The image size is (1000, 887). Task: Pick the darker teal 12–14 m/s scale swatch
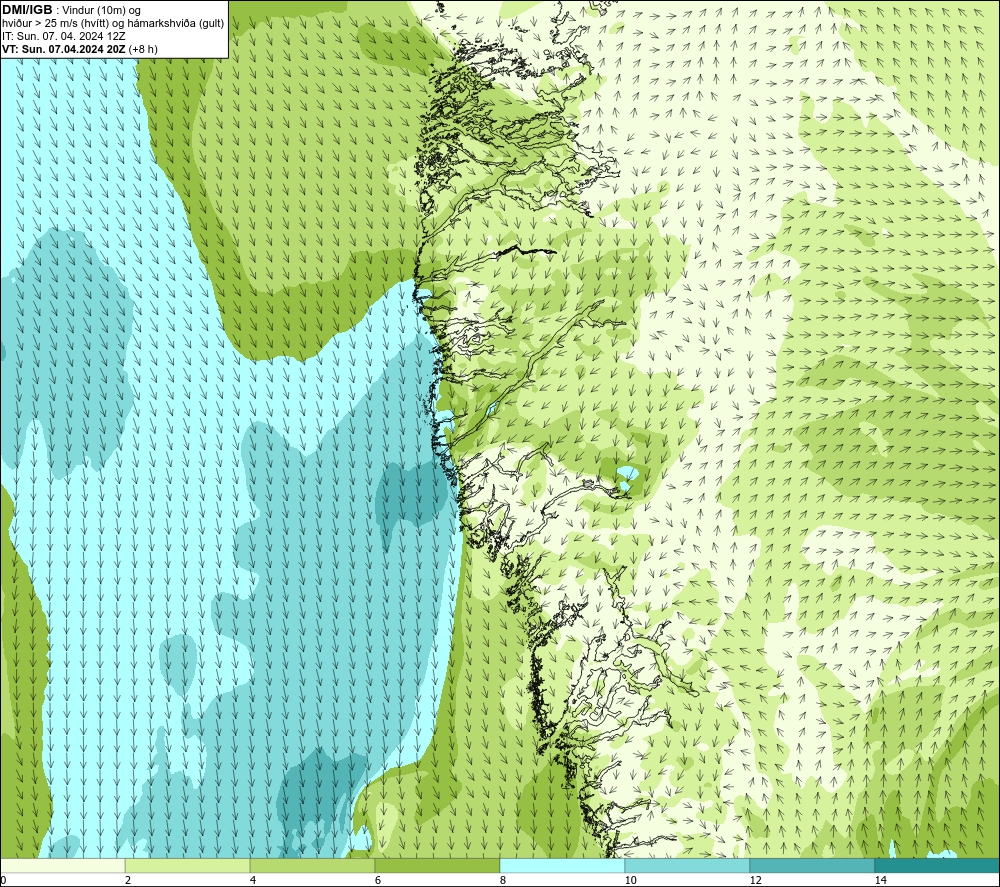coord(812,866)
